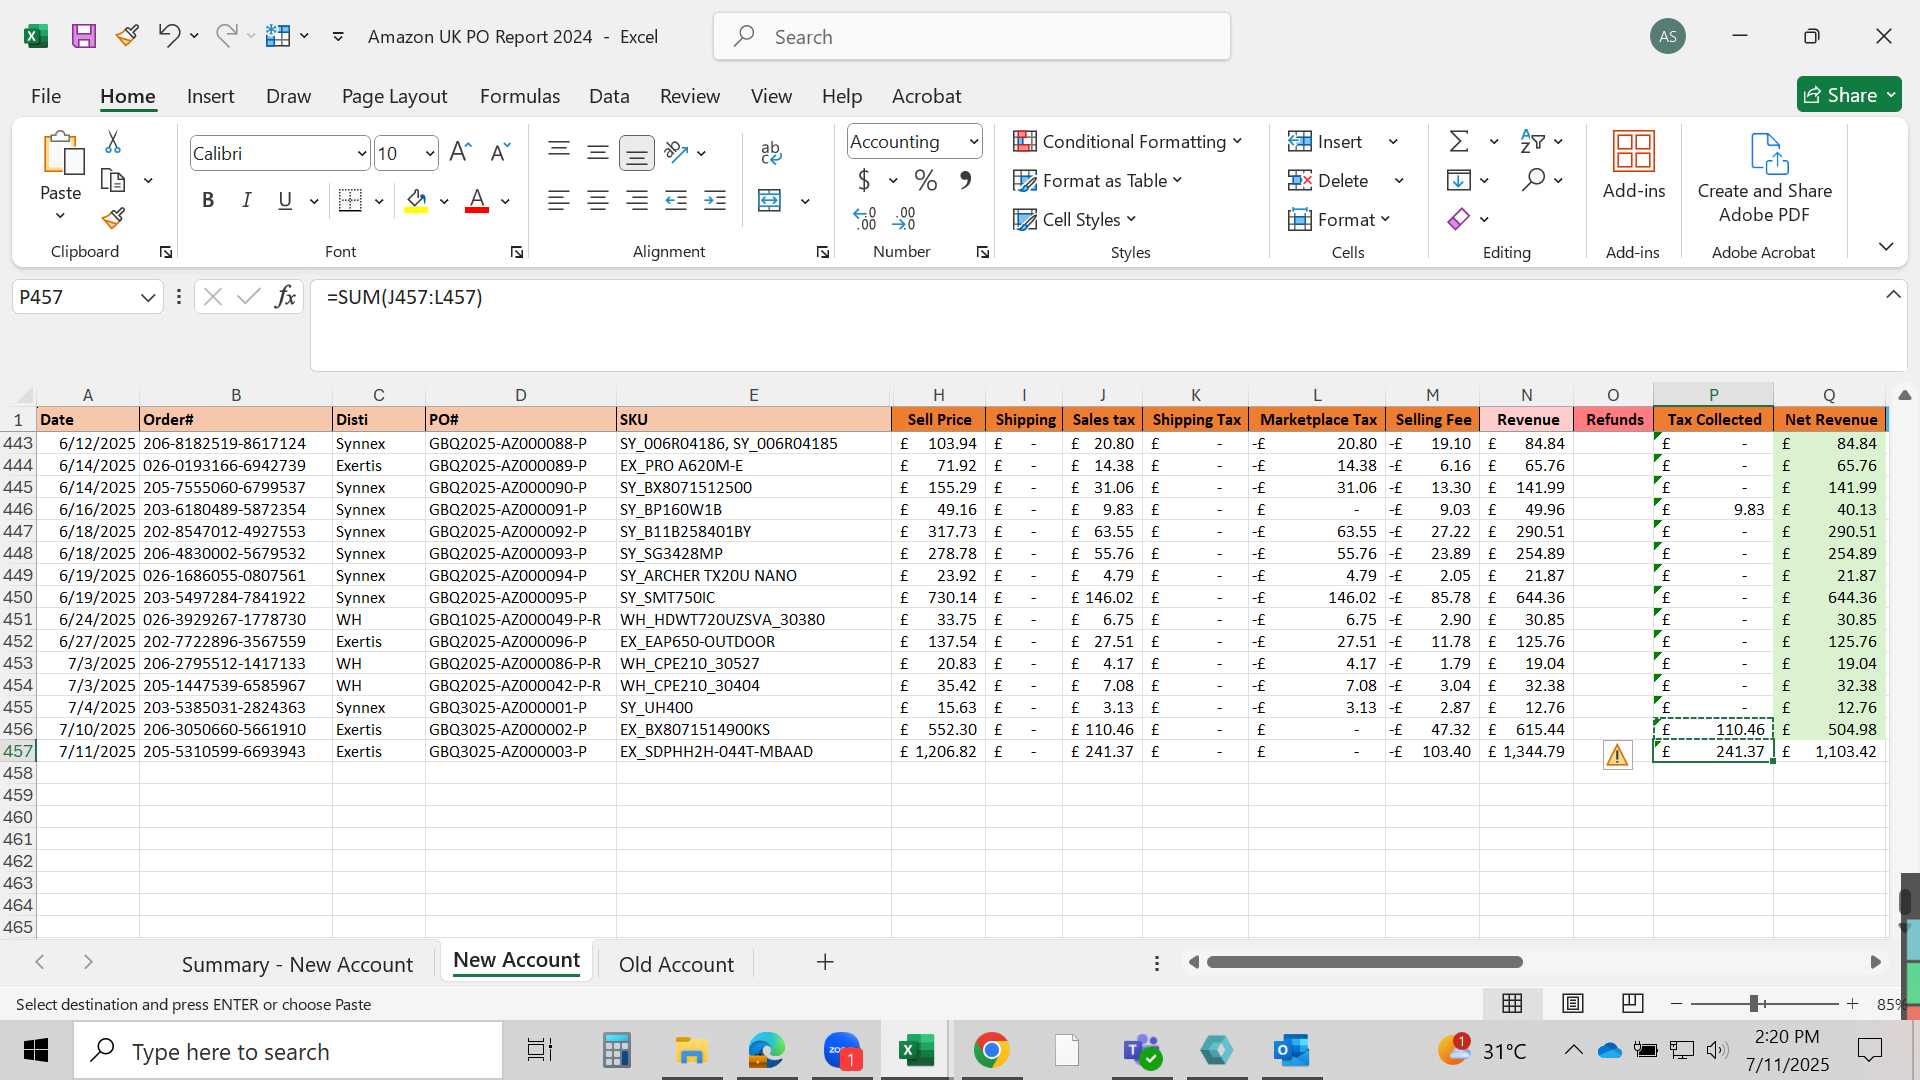Toggle Center horizontal alignment
This screenshot has width=1920, height=1080.
coord(598,201)
